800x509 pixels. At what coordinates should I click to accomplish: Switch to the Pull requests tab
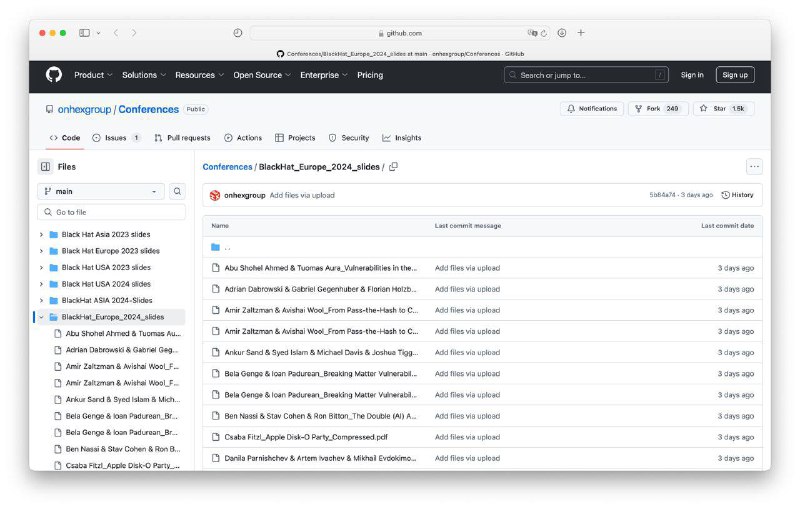(182, 138)
